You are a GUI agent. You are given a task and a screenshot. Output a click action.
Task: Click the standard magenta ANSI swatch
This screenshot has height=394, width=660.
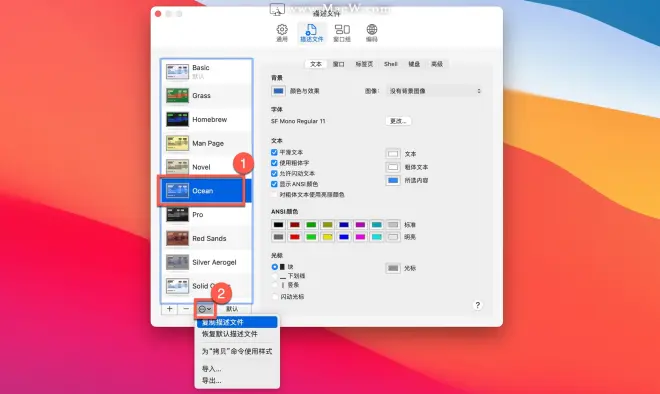pos(360,225)
